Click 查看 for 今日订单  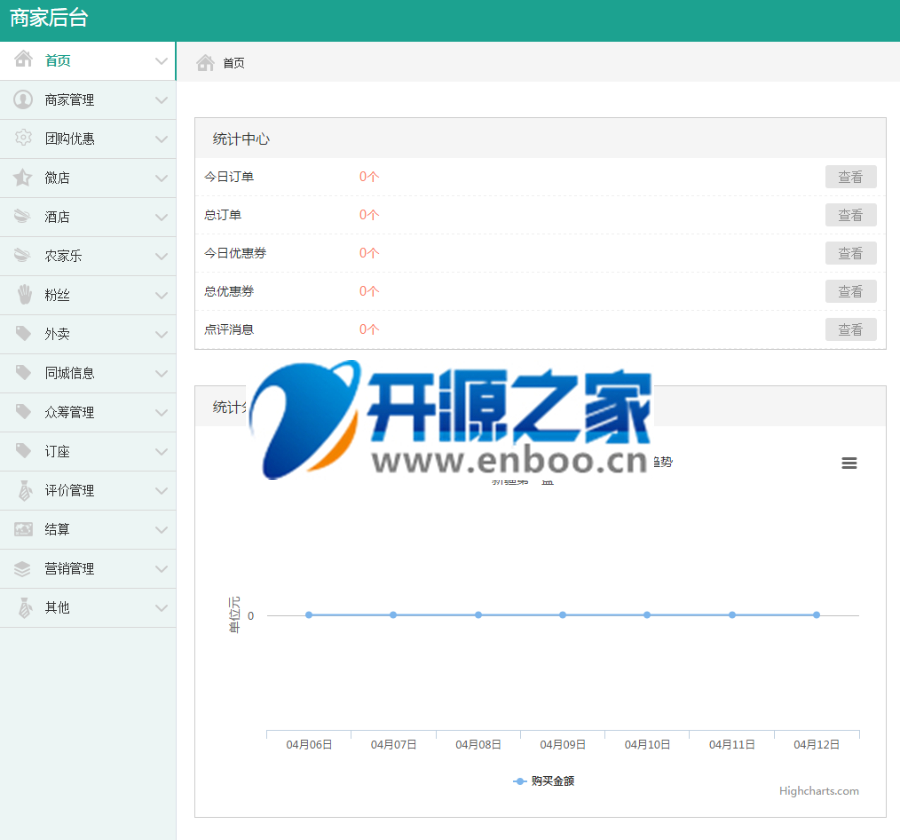pyautogui.click(x=851, y=177)
